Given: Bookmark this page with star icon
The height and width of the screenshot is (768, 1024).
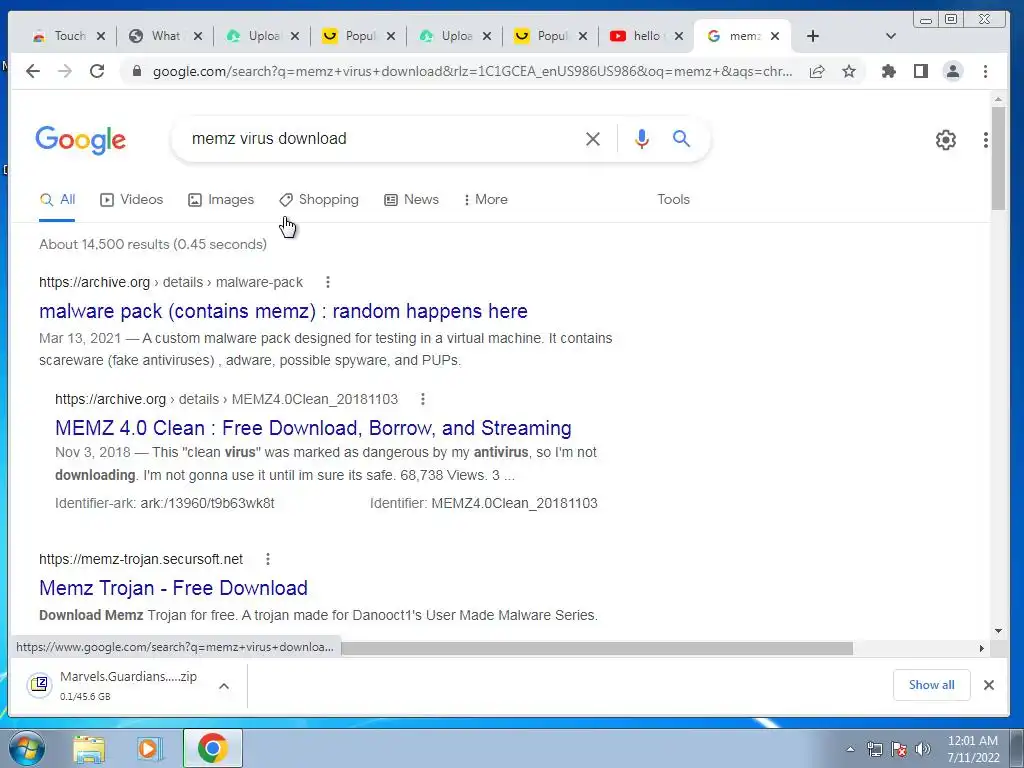Looking at the screenshot, I should 848,71.
